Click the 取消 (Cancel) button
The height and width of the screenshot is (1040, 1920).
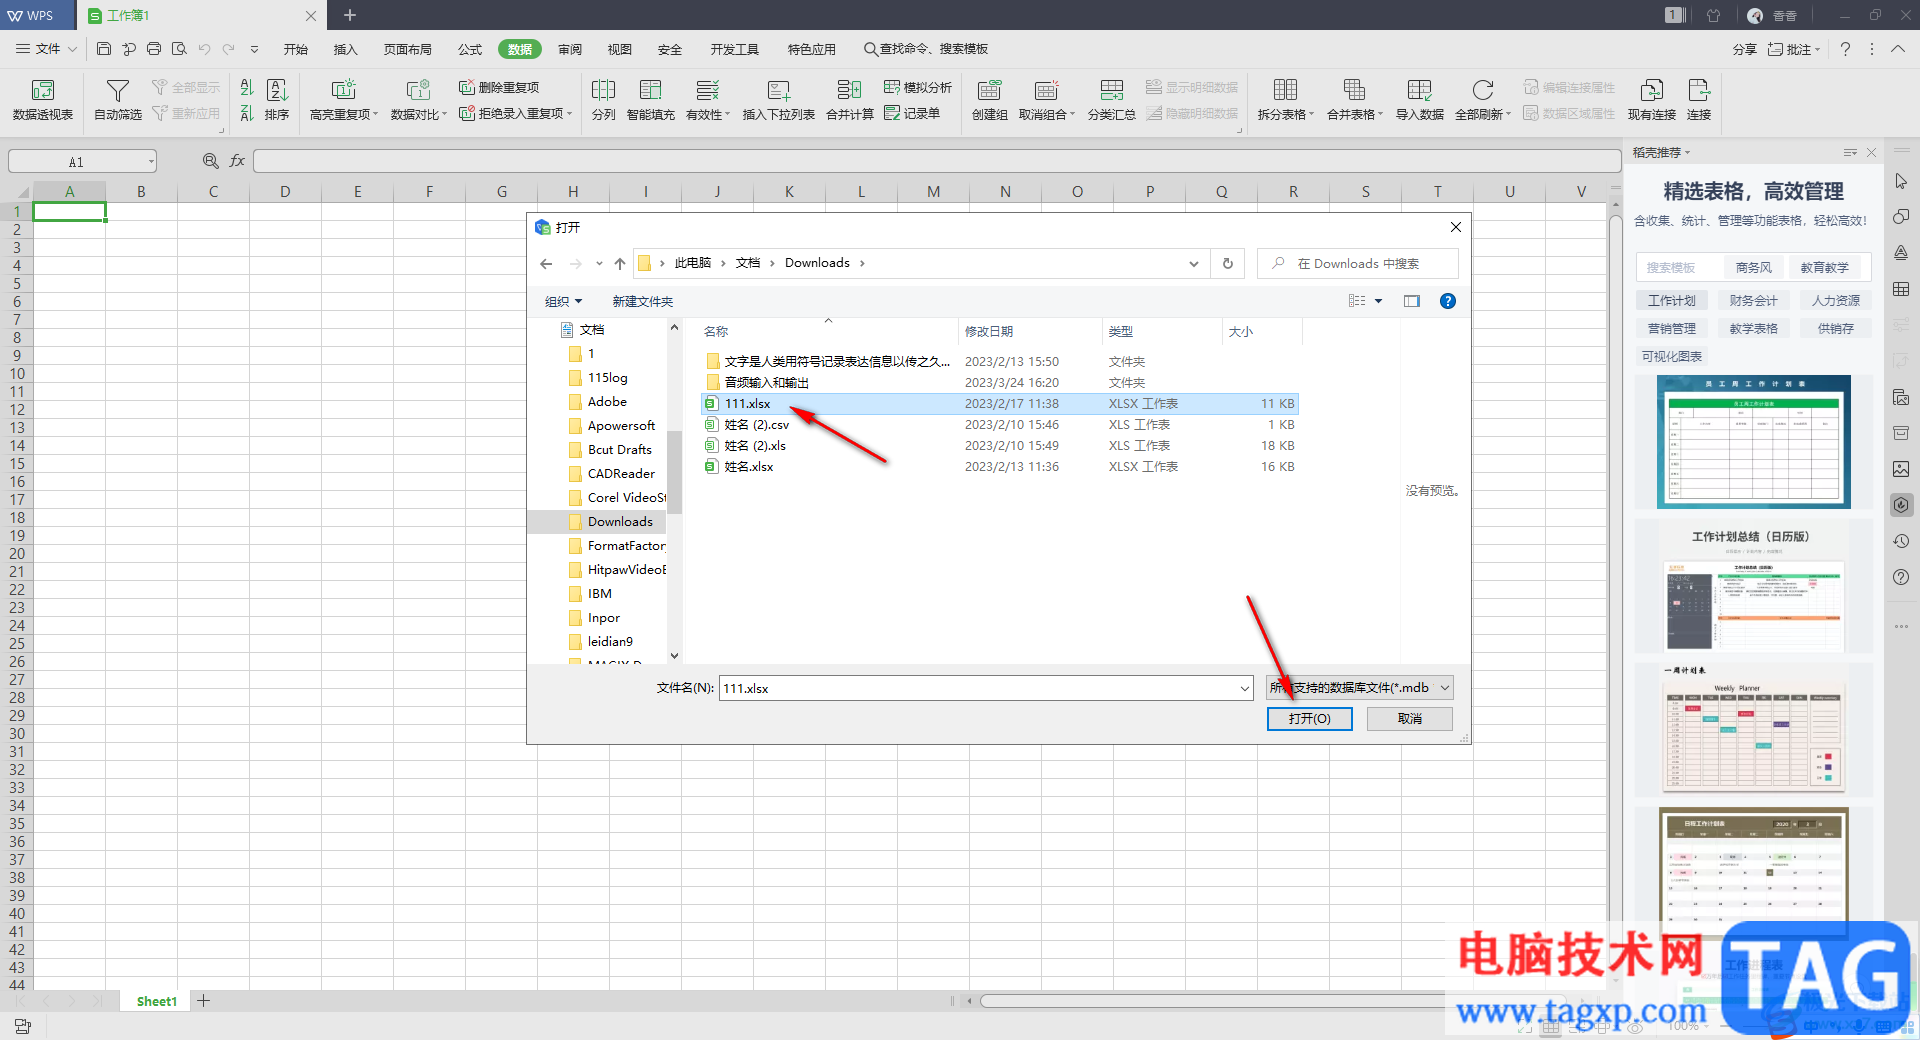tap(1410, 719)
